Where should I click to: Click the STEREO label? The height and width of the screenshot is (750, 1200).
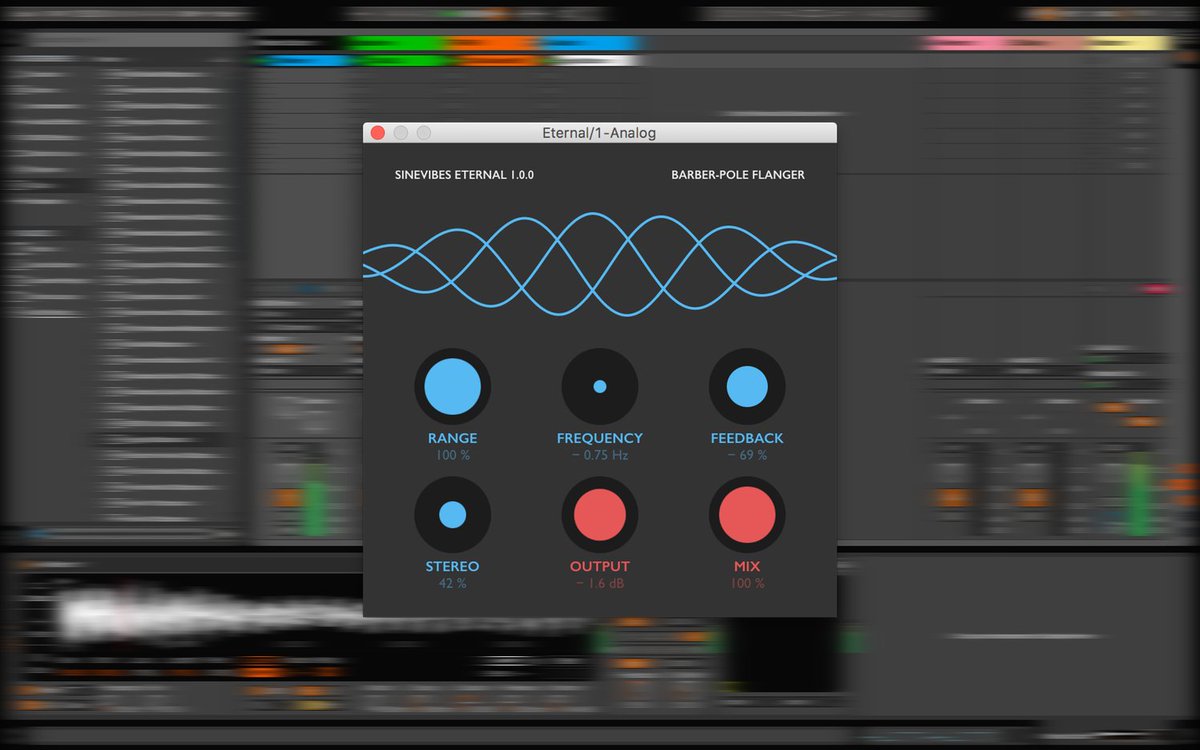[452, 566]
